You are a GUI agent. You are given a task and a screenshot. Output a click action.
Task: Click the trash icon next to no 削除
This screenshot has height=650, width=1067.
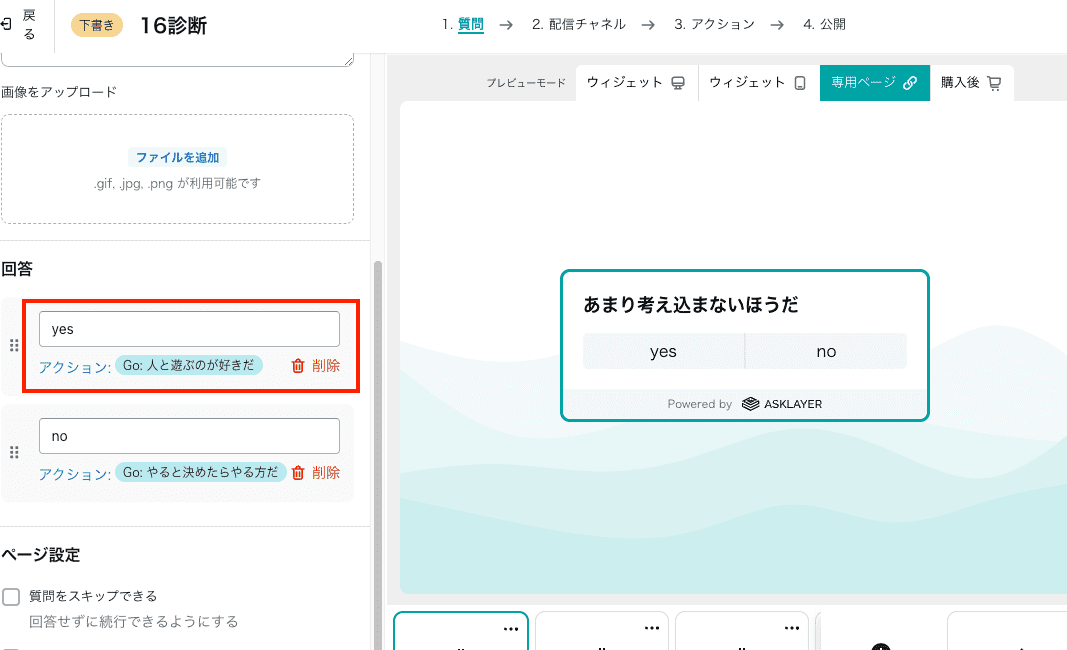pos(297,472)
